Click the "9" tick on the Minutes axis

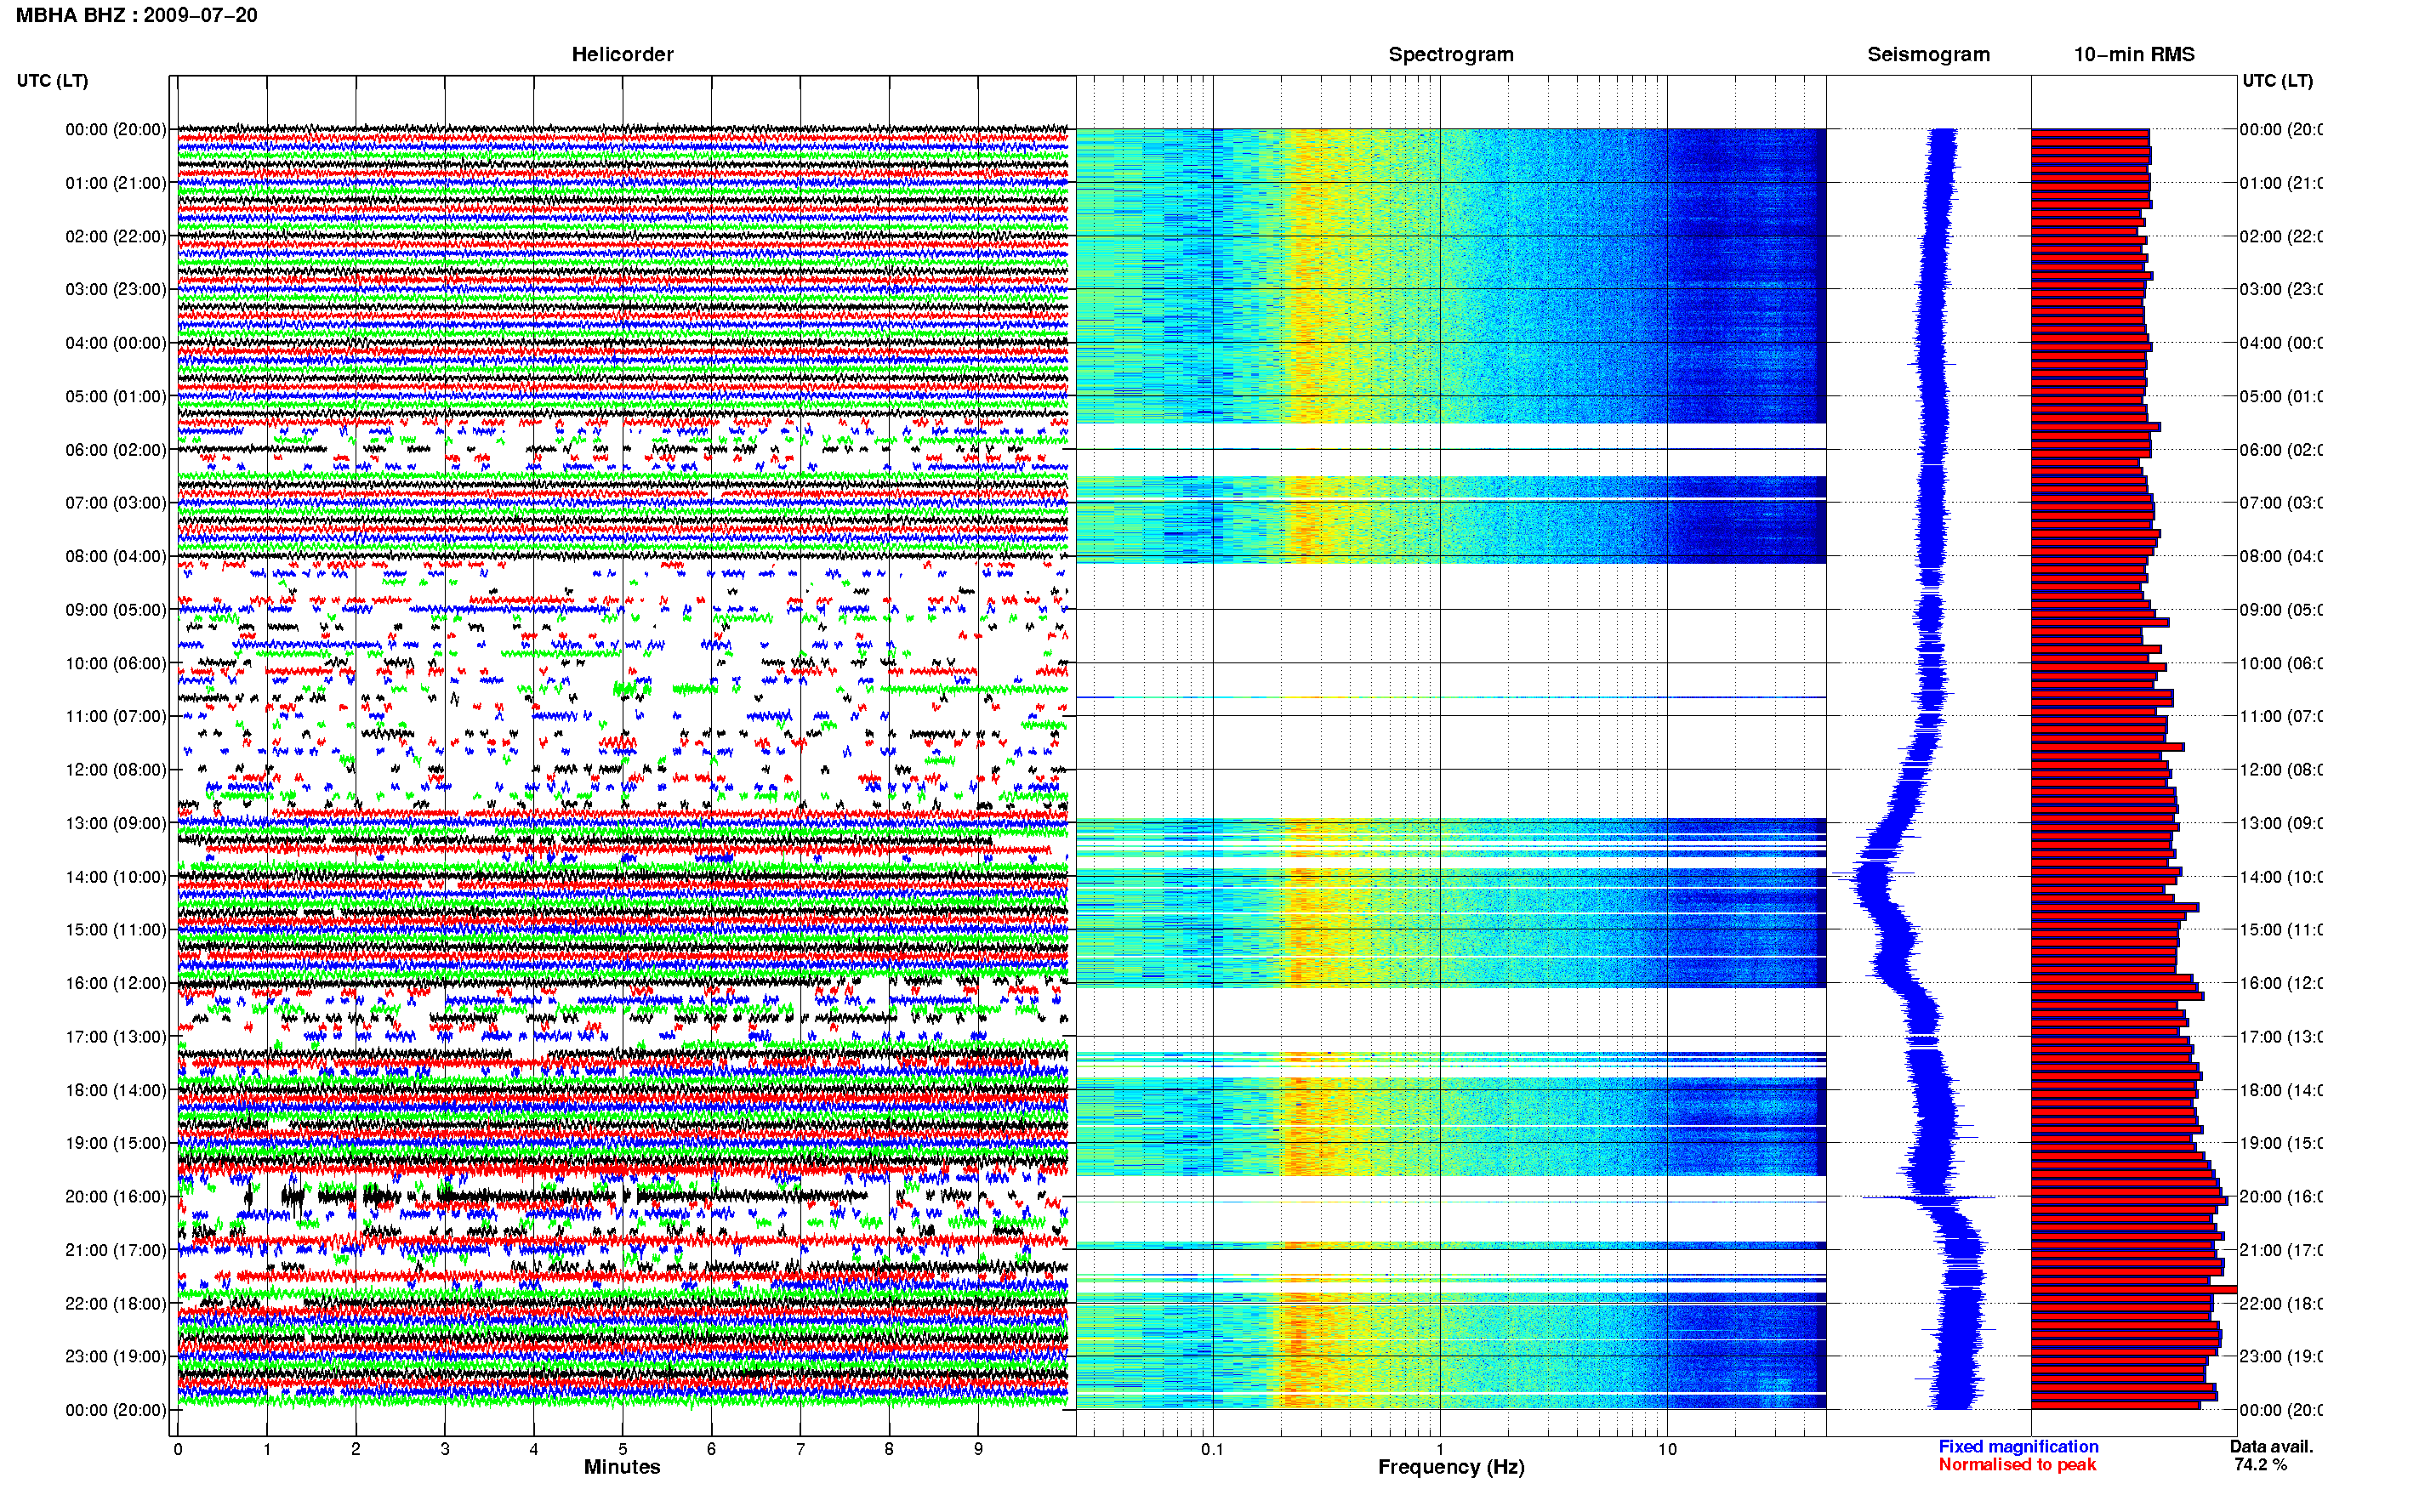(x=978, y=1449)
